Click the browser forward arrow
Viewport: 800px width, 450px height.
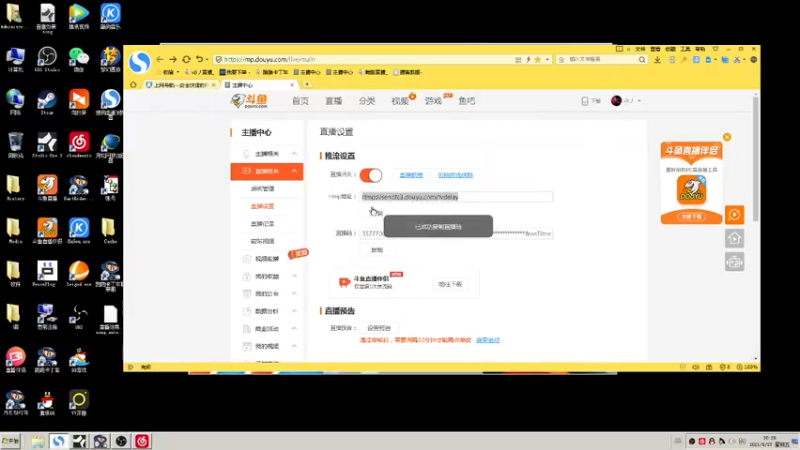[173, 59]
